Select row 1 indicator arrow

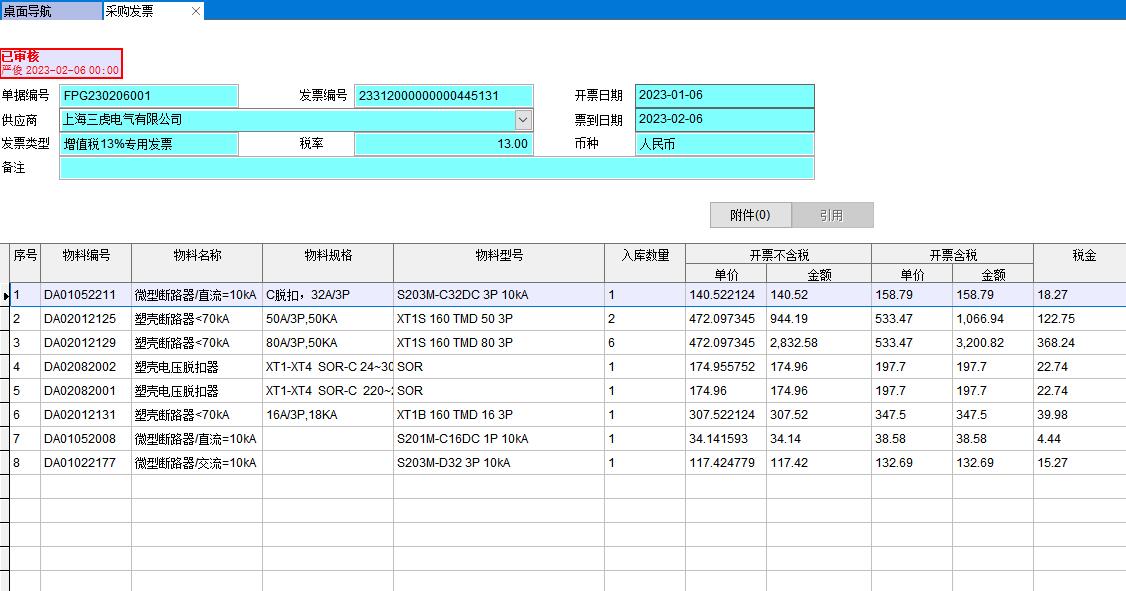(5, 296)
